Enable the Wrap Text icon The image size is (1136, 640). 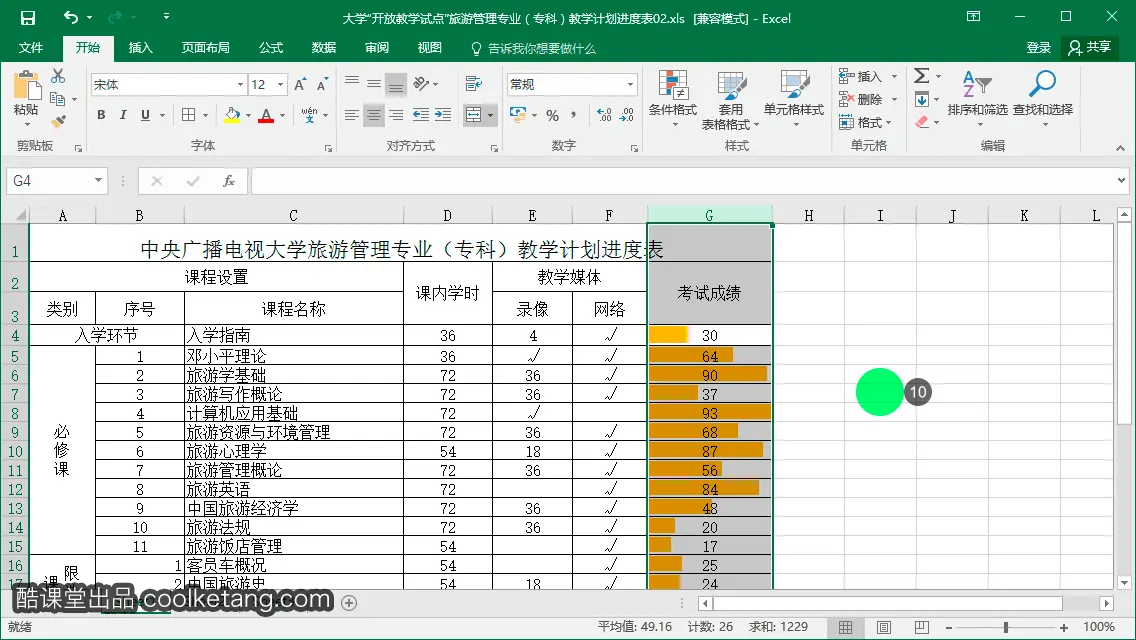pyautogui.click(x=474, y=84)
